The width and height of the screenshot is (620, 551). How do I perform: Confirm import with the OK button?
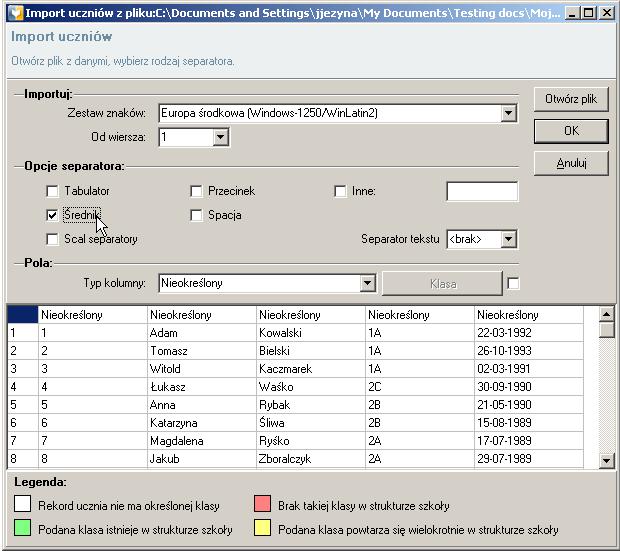[571, 131]
